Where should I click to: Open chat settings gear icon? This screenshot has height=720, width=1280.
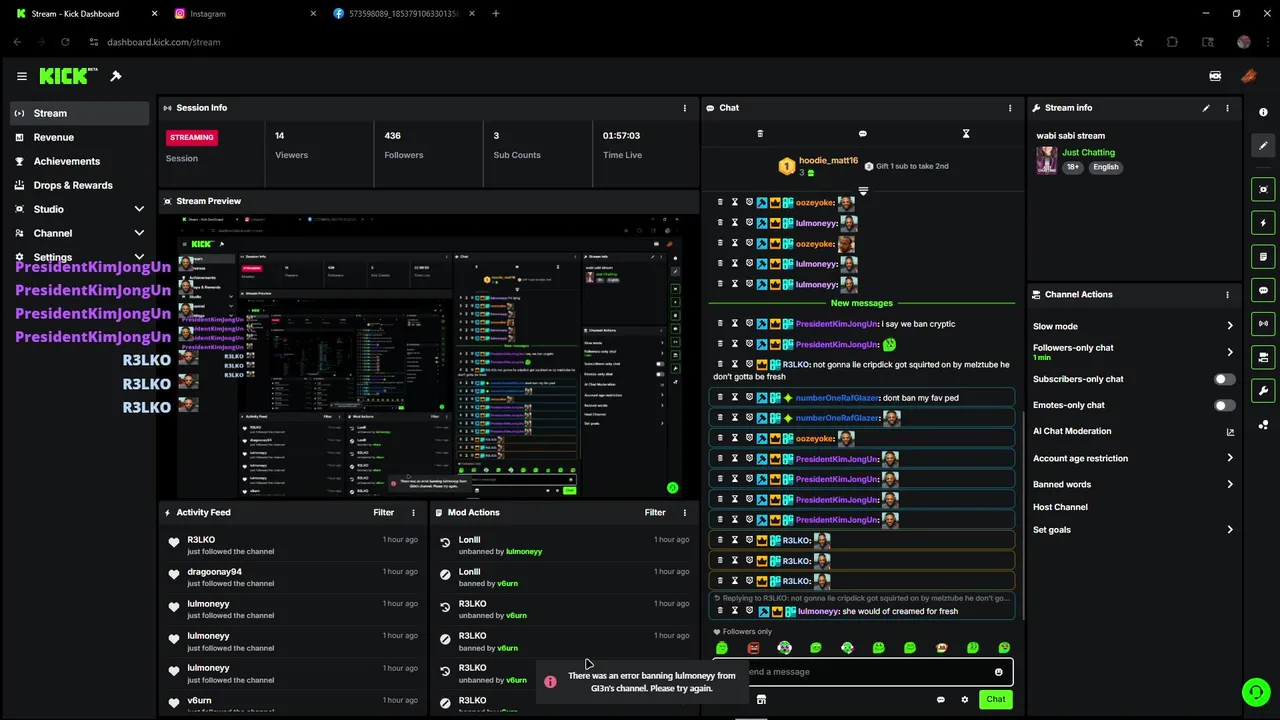965,699
